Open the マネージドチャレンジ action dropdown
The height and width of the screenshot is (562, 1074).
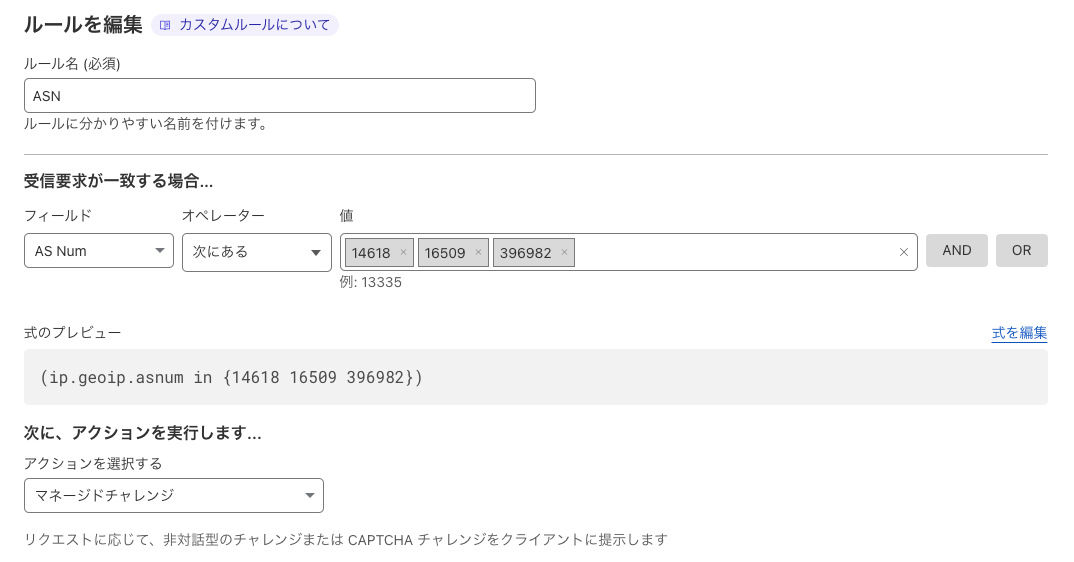174,496
